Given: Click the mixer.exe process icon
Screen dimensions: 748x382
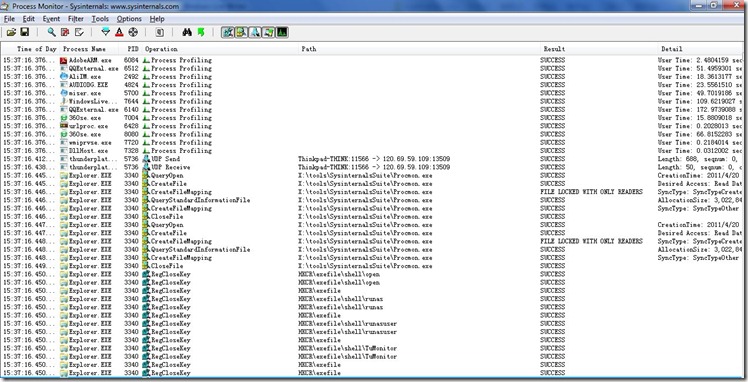Looking at the screenshot, I should [64, 93].
